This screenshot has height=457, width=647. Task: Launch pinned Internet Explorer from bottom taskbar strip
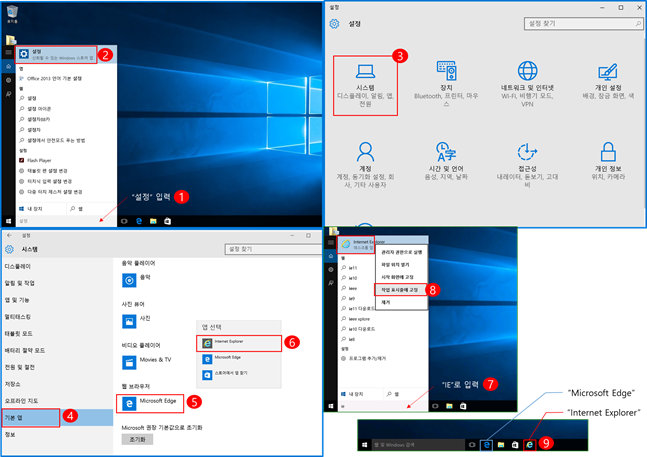click(x=529, y=445)
